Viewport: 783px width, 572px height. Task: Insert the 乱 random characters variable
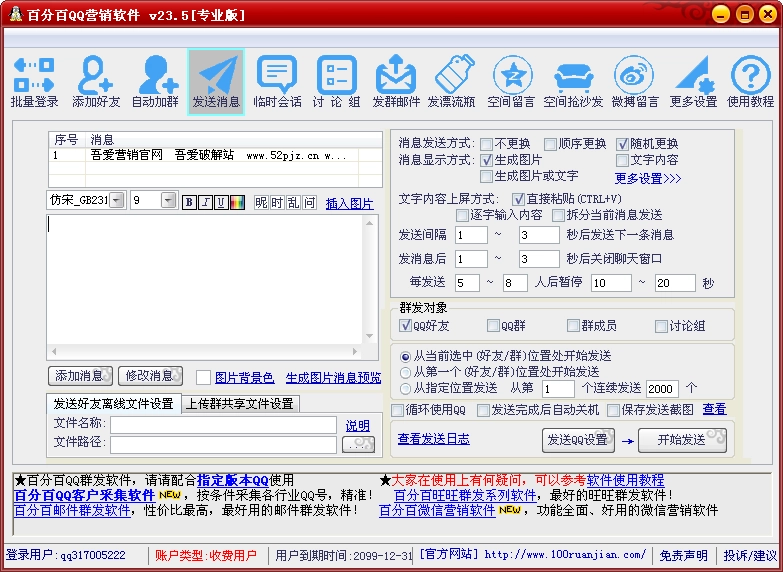coord(294,202)
